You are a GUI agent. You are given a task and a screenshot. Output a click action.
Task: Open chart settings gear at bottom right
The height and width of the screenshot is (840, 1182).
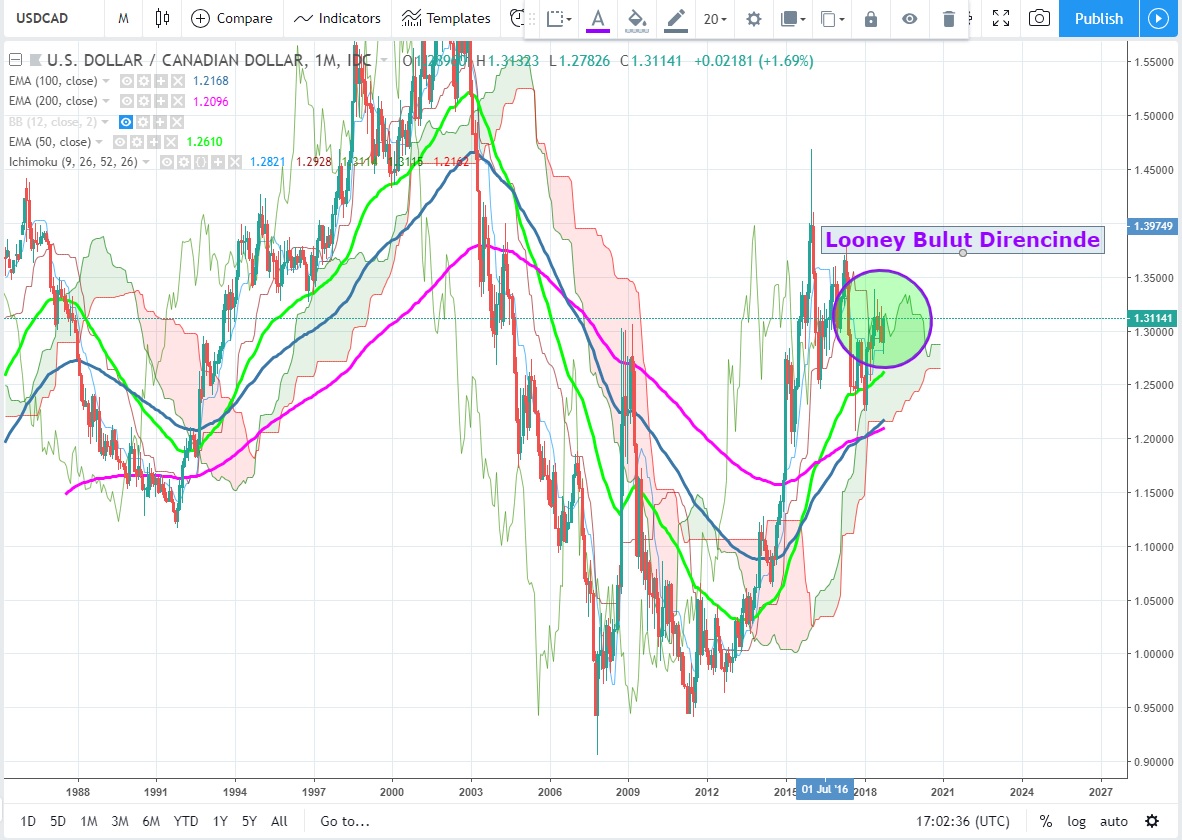(1152, 821)
